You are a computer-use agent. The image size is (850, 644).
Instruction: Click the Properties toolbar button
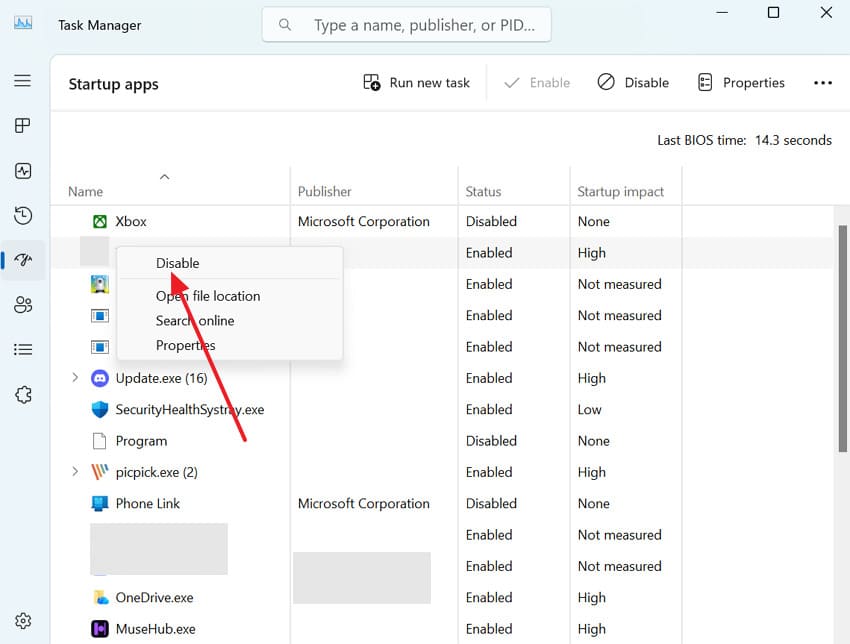[x=741, y=83]
